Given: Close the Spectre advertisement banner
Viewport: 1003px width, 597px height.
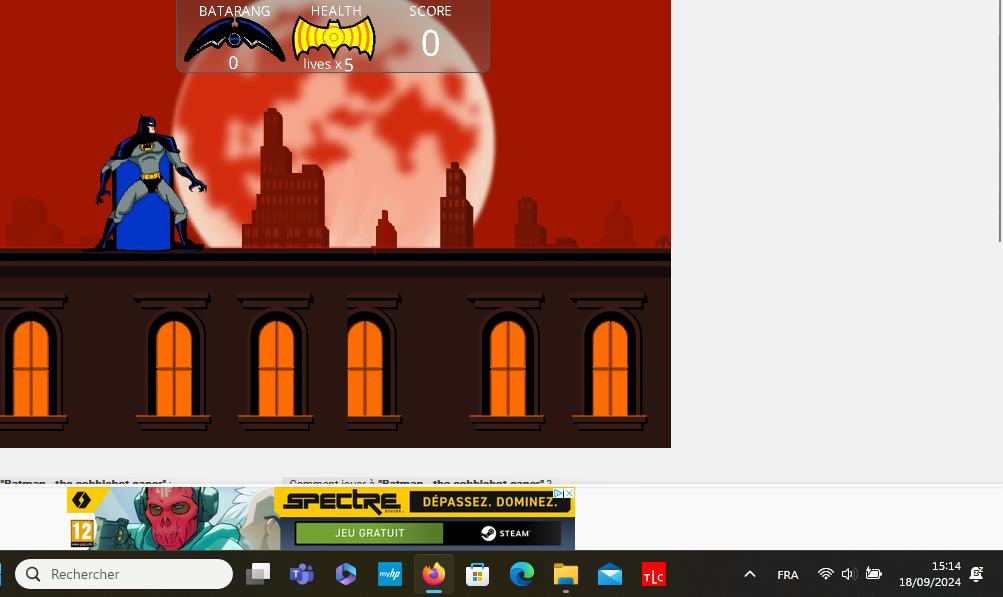Looking at the screenshot, I should (569, 493).
